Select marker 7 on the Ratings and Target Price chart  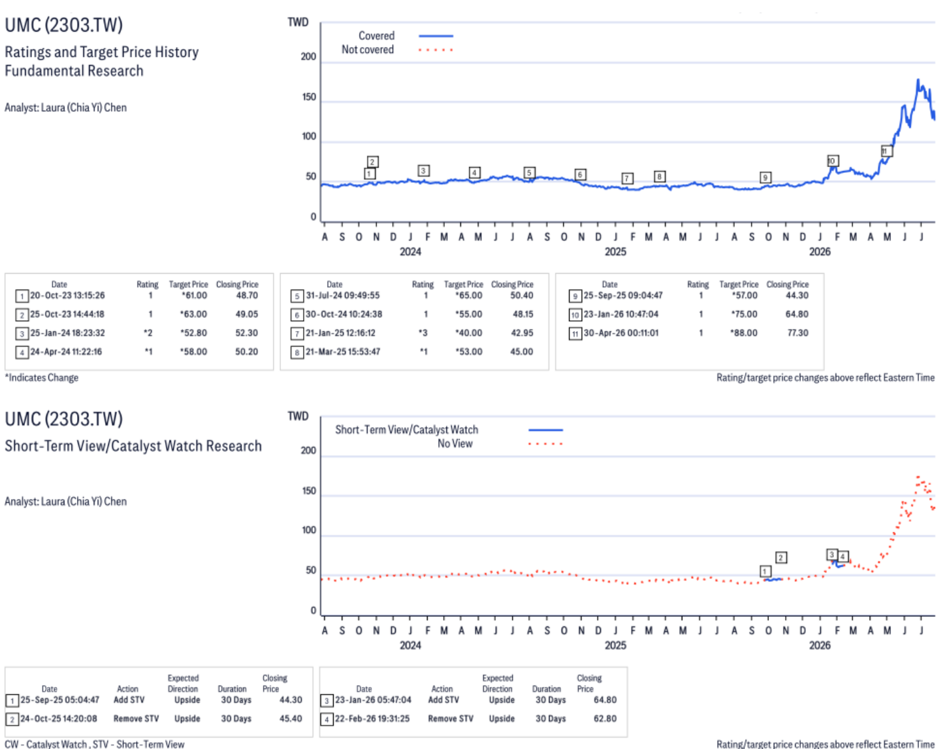pos(627,179)
